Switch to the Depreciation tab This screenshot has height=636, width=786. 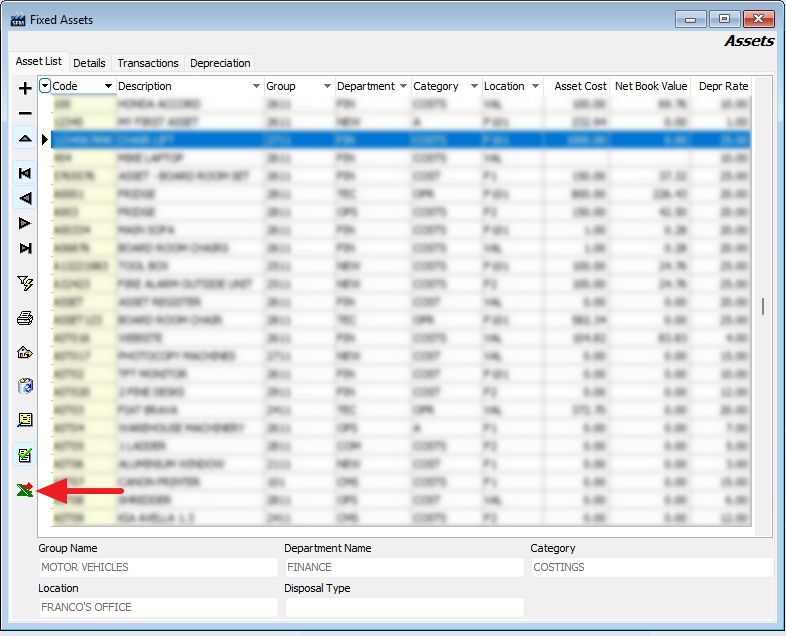220,63
